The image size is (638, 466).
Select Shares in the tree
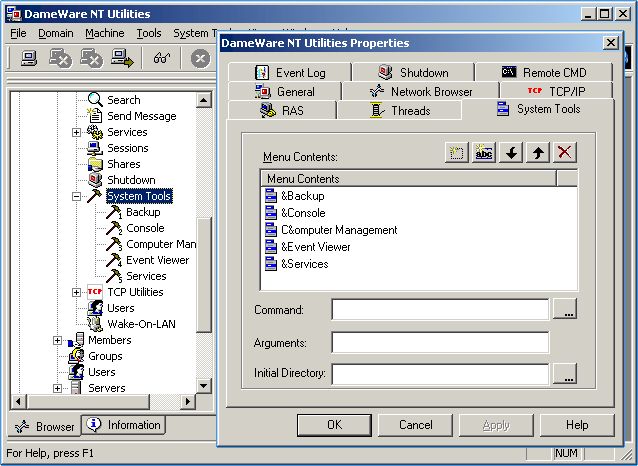point(124,164)
